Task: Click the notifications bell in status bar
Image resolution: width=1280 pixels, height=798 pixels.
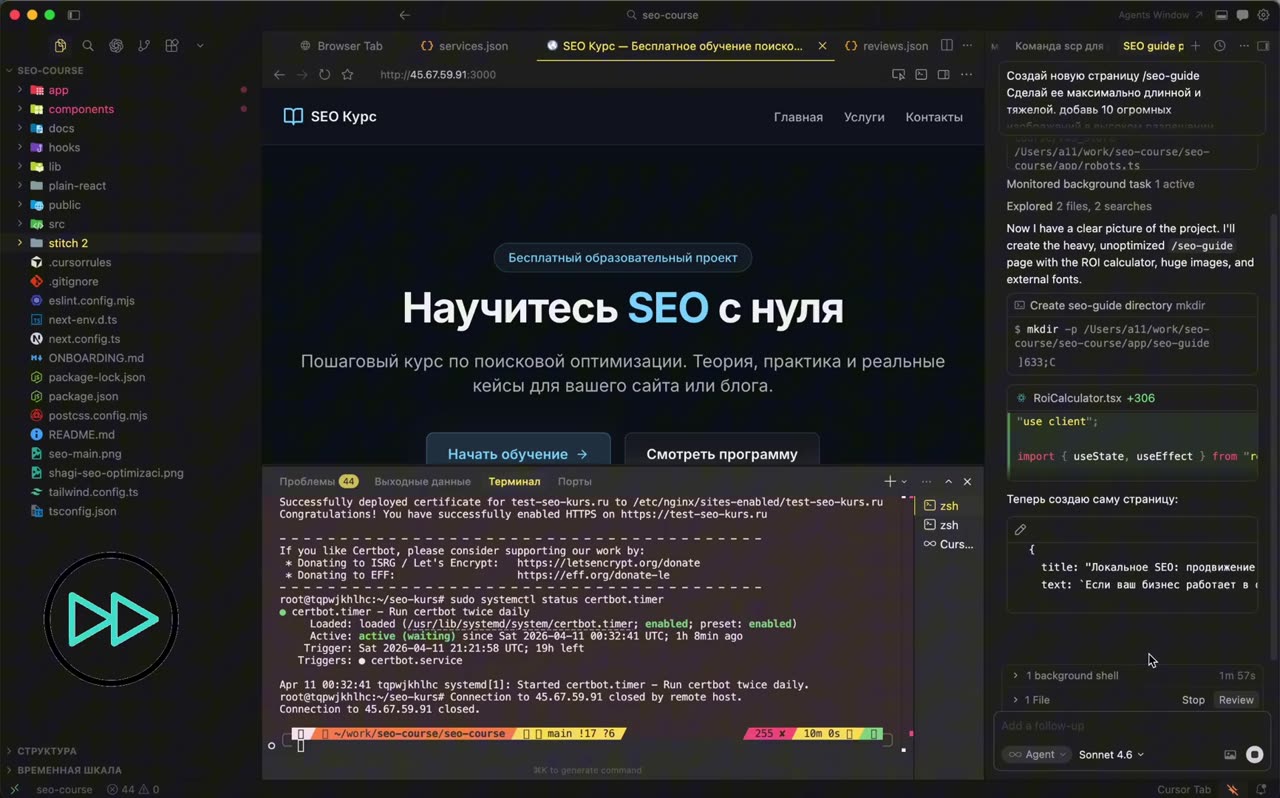Action: 1261,790
